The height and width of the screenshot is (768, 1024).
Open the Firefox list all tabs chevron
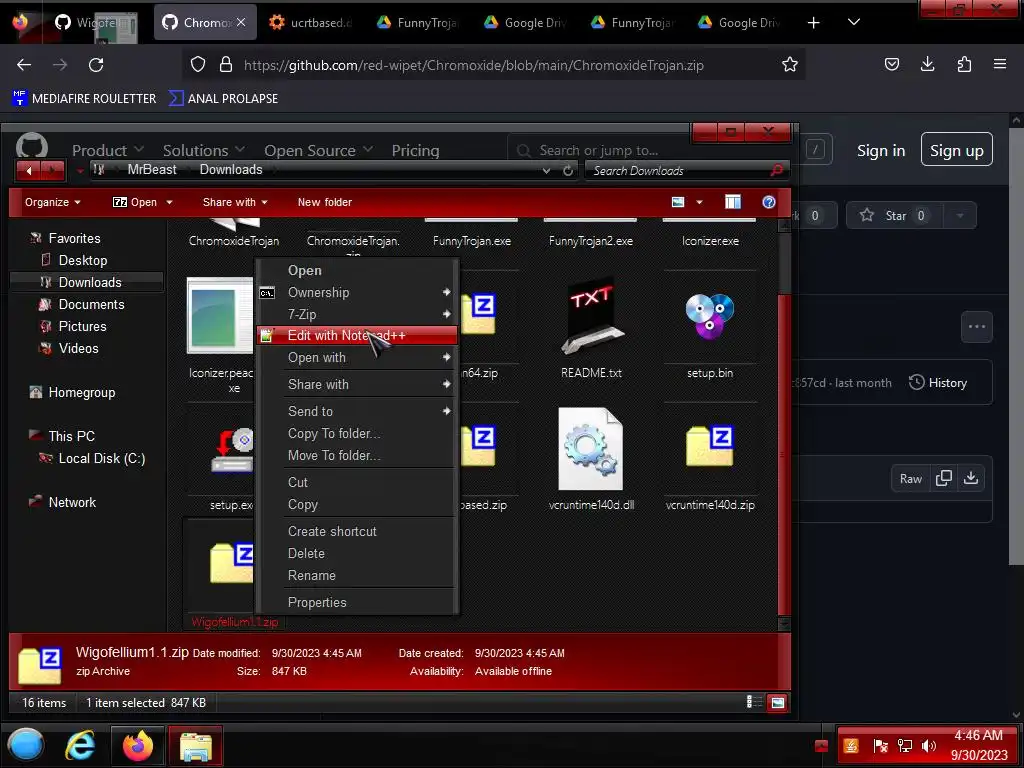click(x=854, y=22)
